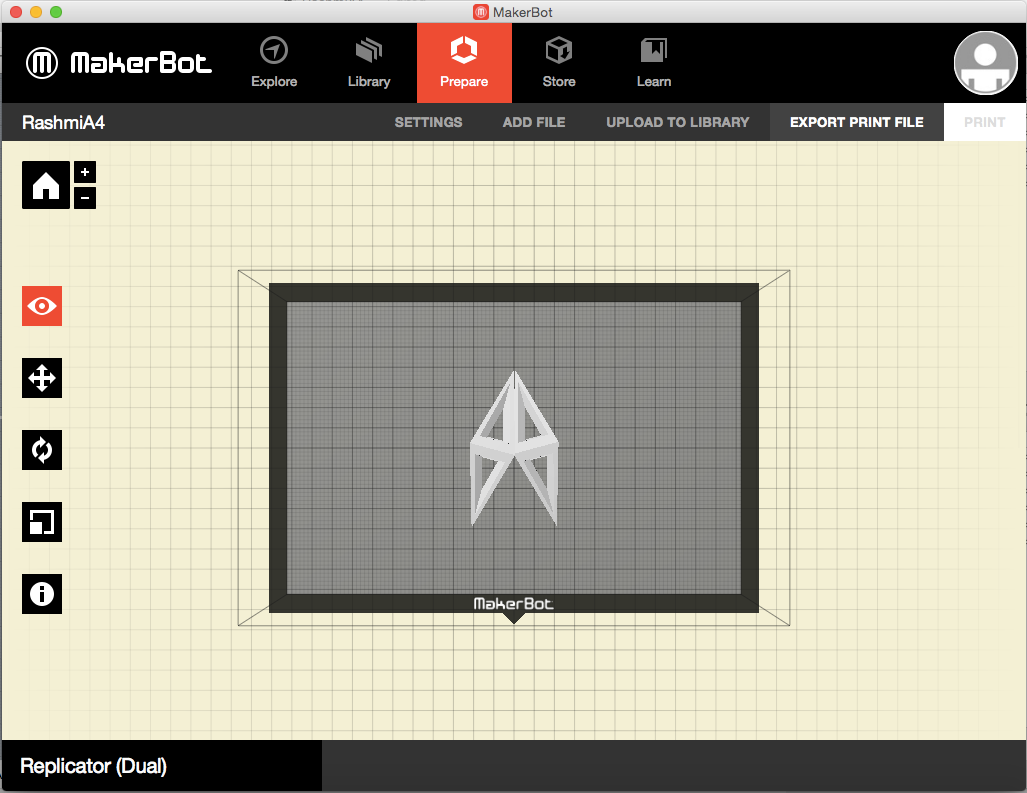Open the model info icon
The height and width of the screenshot is (793, 1027).
(42, 594)
